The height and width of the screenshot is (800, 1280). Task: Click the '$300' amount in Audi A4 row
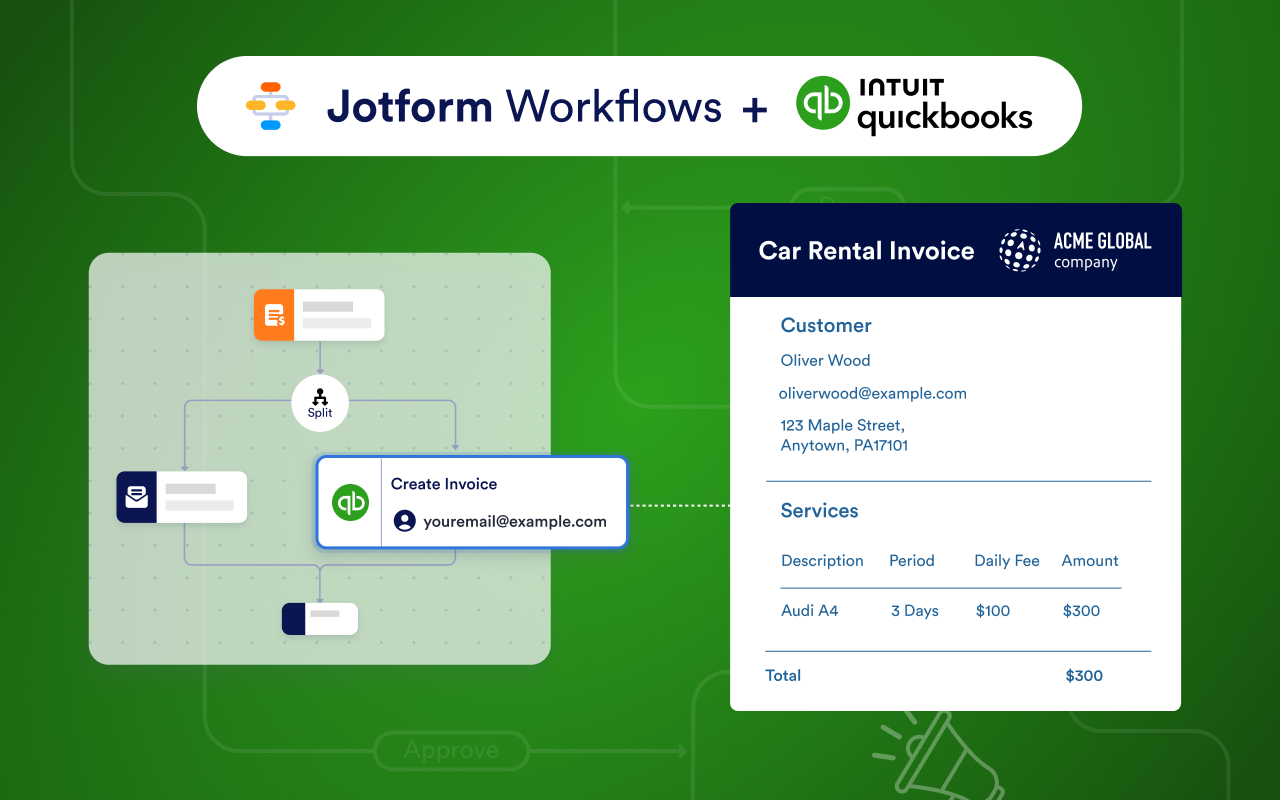(x=1081, y=611)
